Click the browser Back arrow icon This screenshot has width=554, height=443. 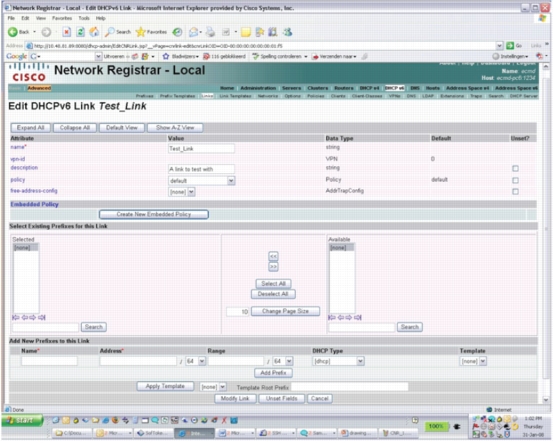[12, 32]
